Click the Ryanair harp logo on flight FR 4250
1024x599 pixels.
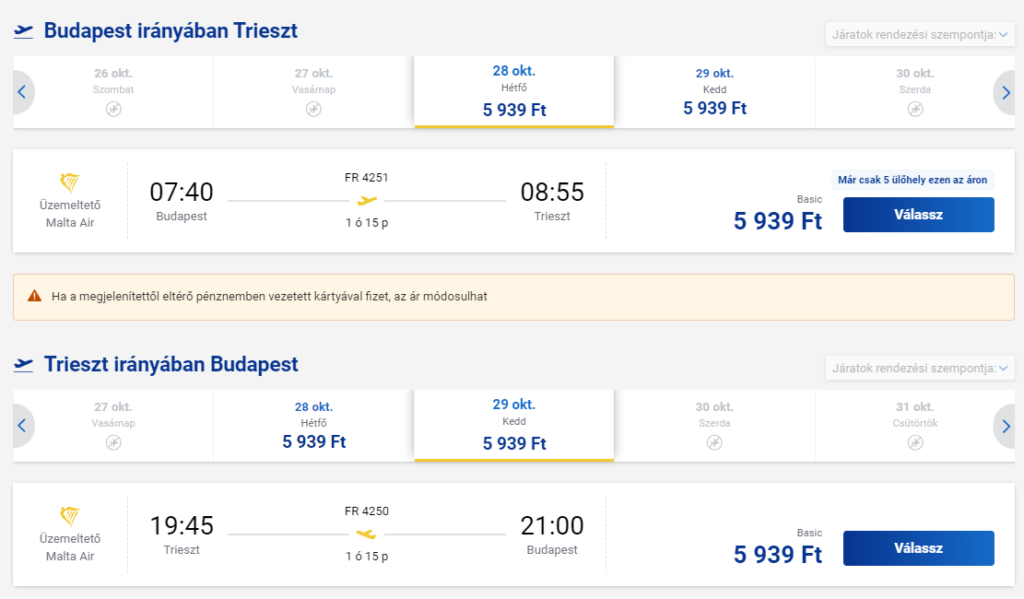pos(70,516)
